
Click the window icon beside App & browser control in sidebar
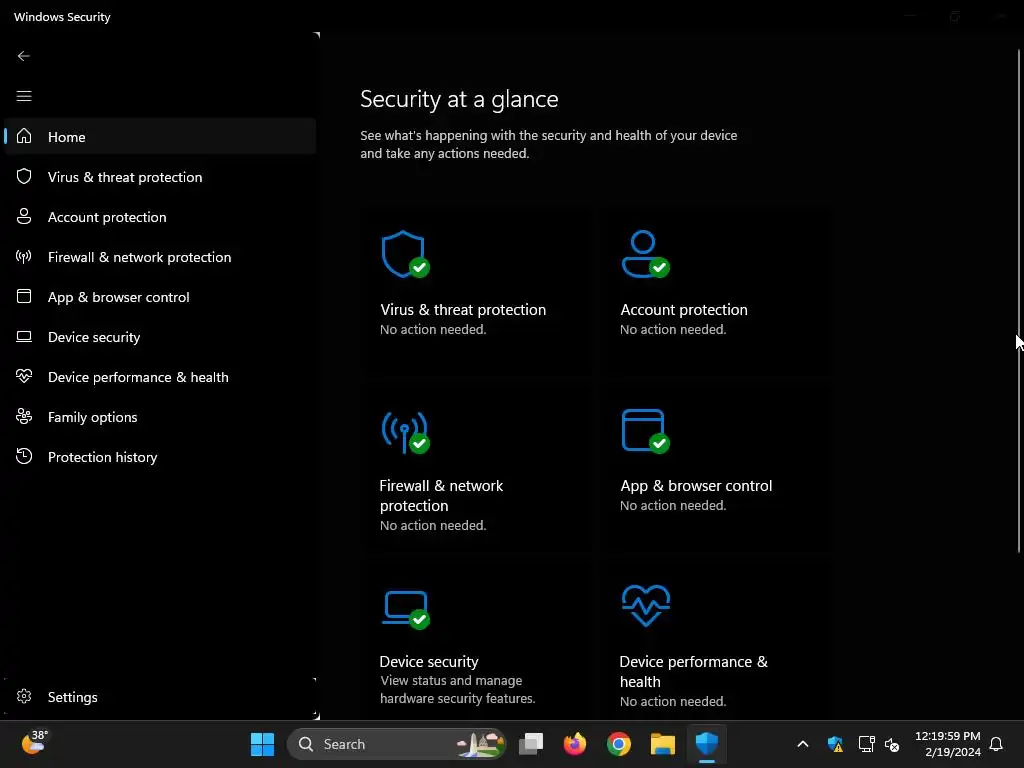click(x=24, y=296)
